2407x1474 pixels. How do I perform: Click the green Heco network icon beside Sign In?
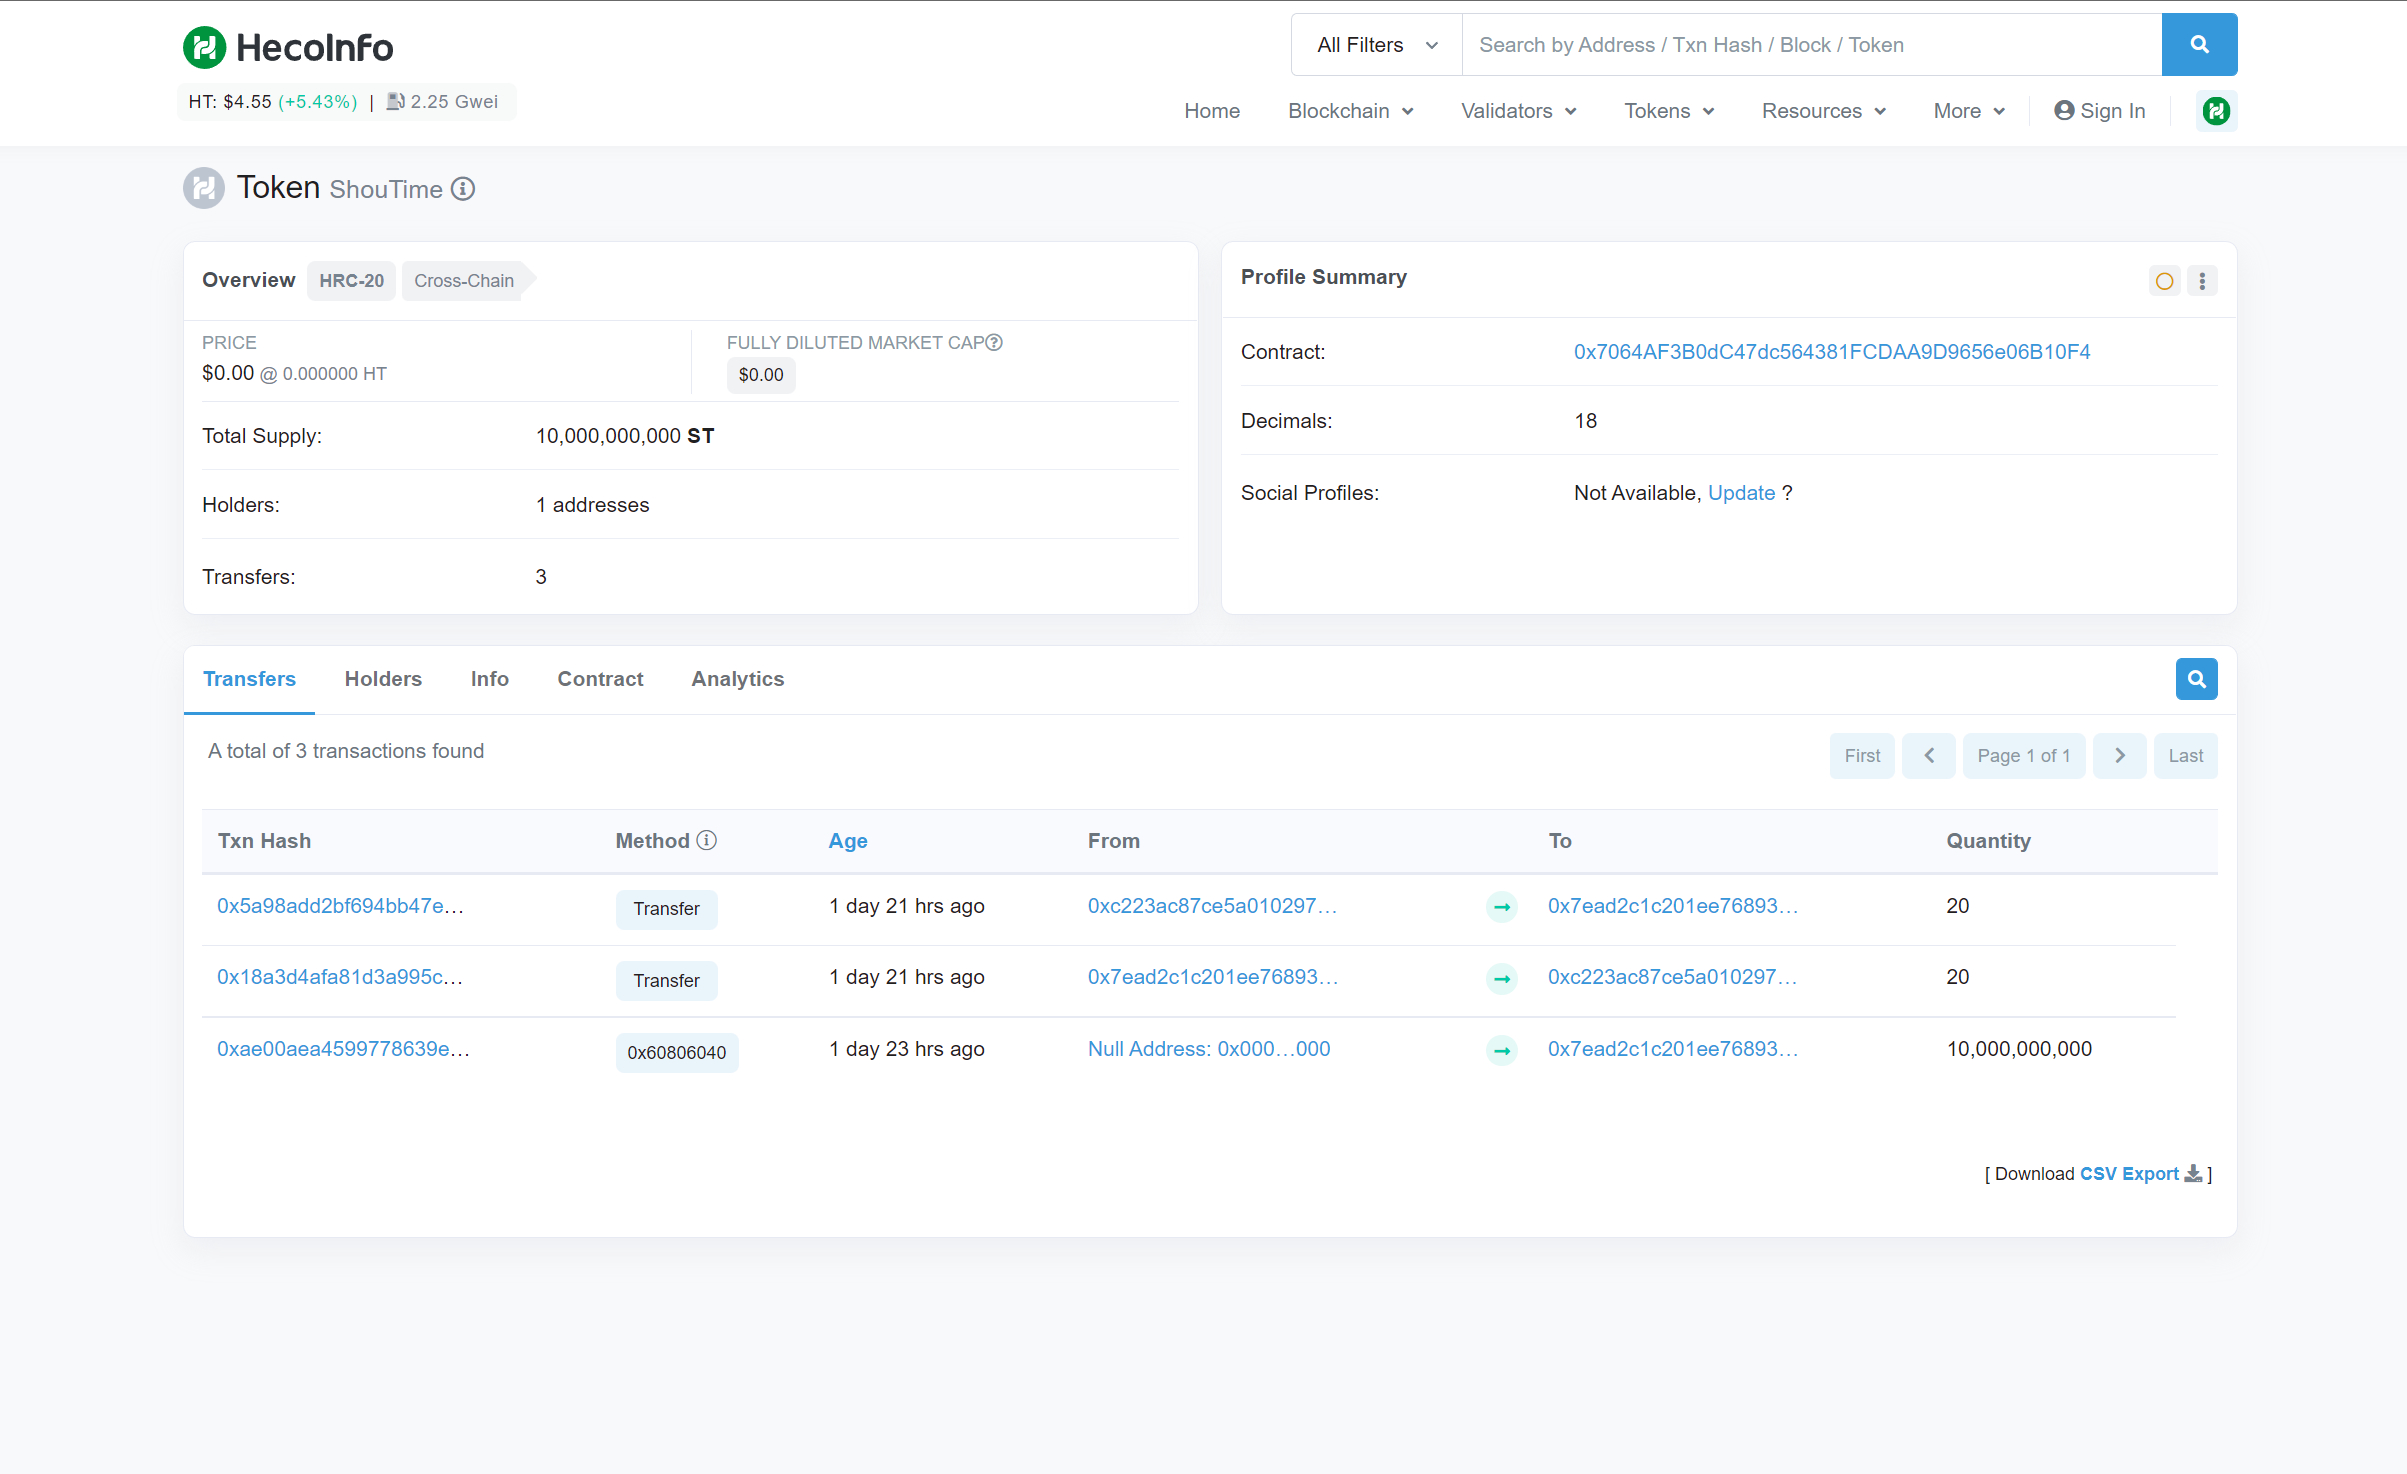point(2216,111)
